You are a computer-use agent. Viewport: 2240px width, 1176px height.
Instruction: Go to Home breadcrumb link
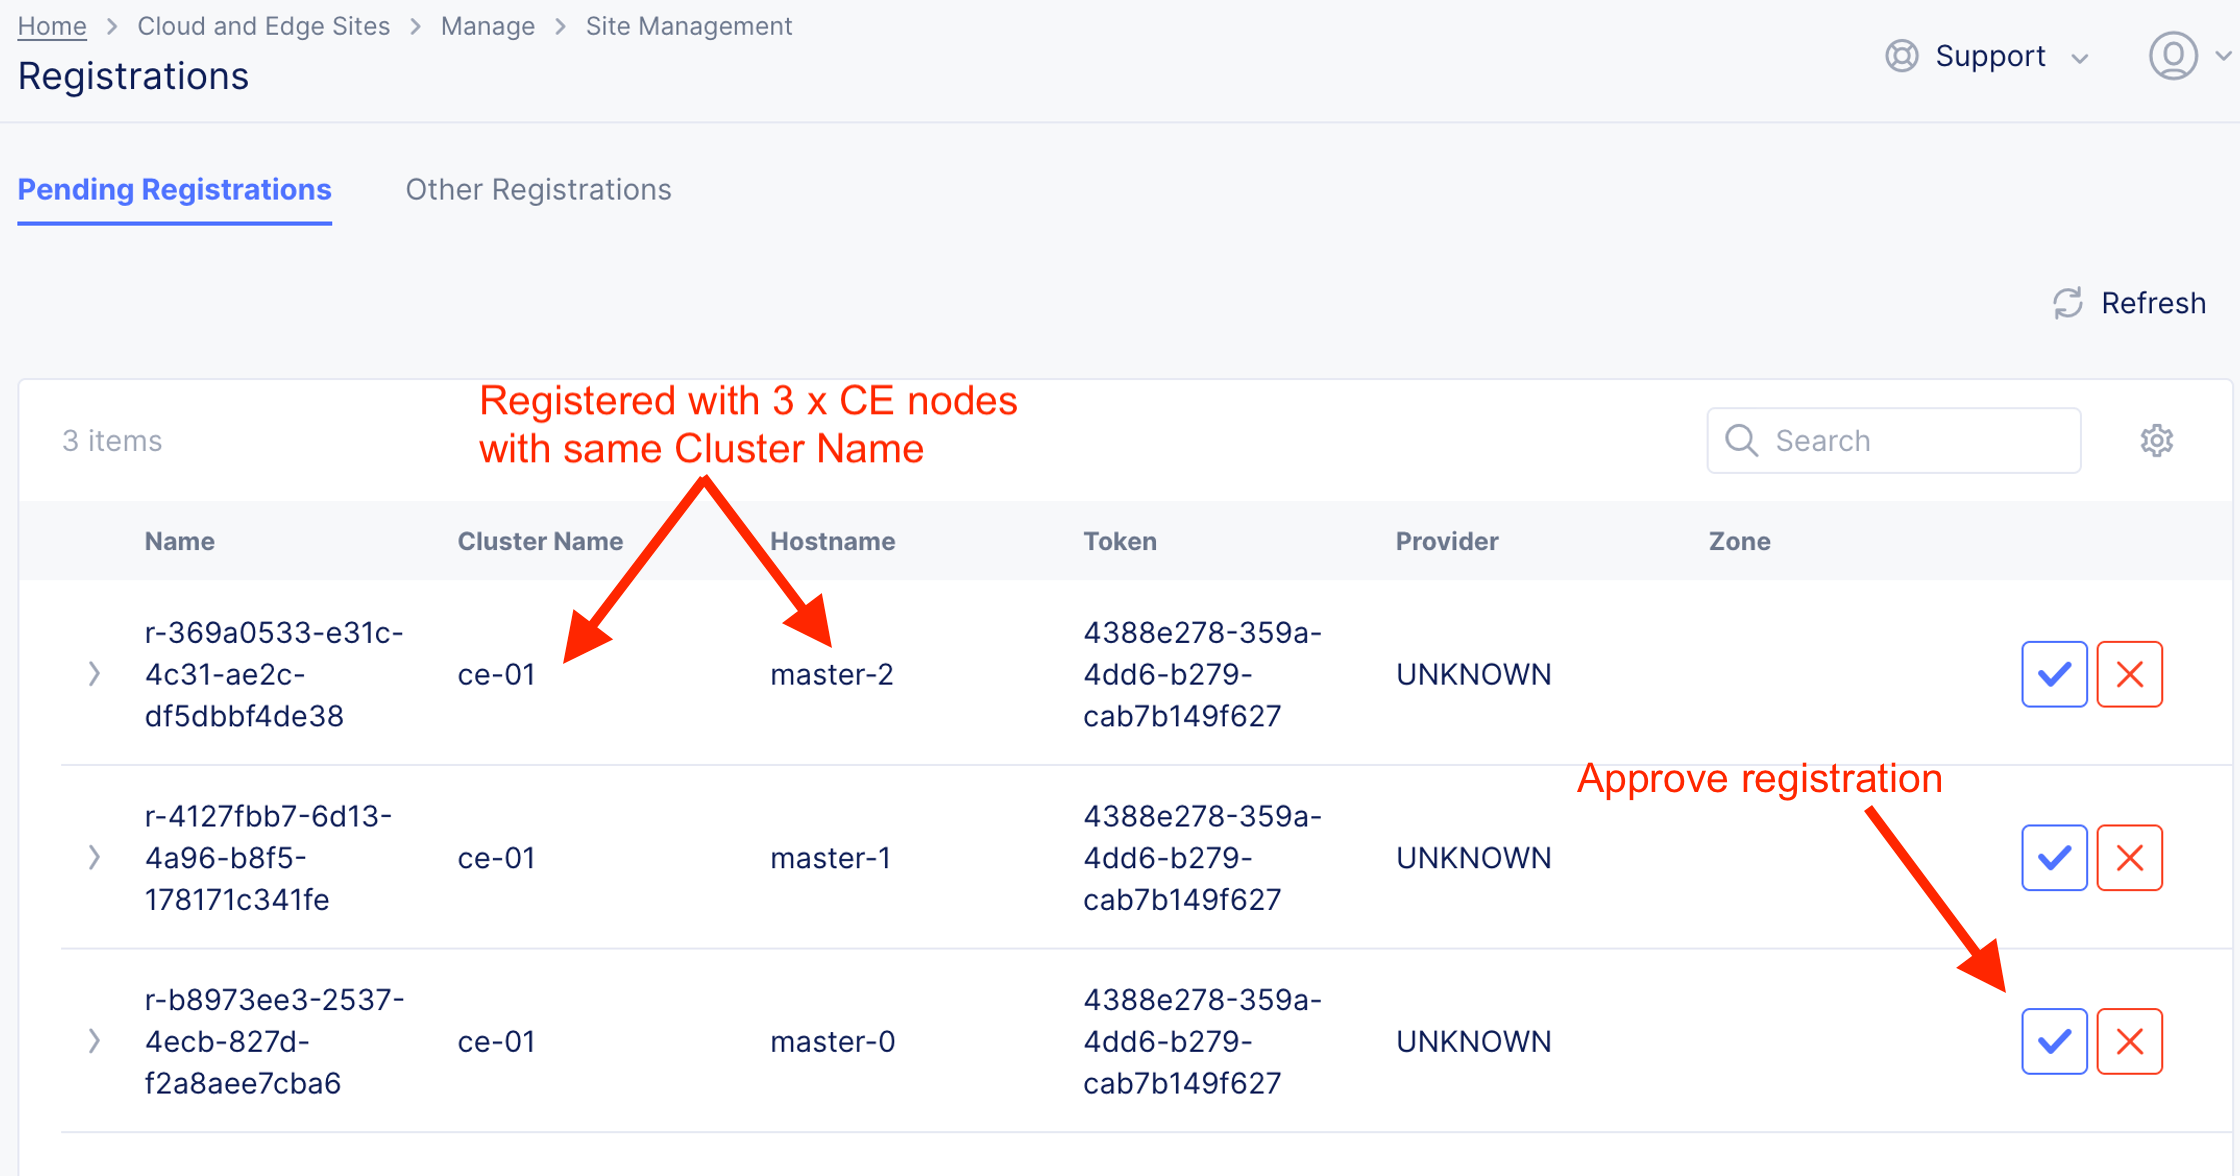(52, 26)
